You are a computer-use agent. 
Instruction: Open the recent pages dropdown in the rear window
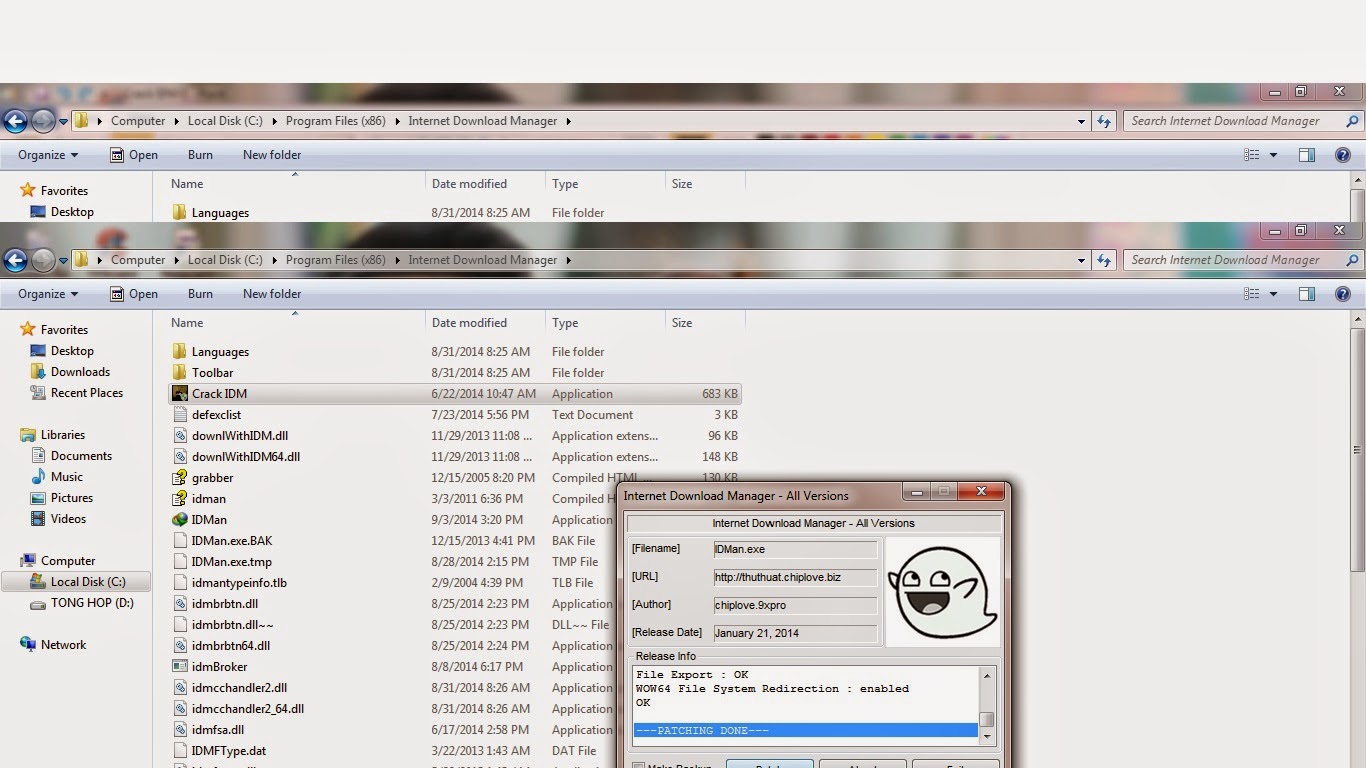coord(63,121)
